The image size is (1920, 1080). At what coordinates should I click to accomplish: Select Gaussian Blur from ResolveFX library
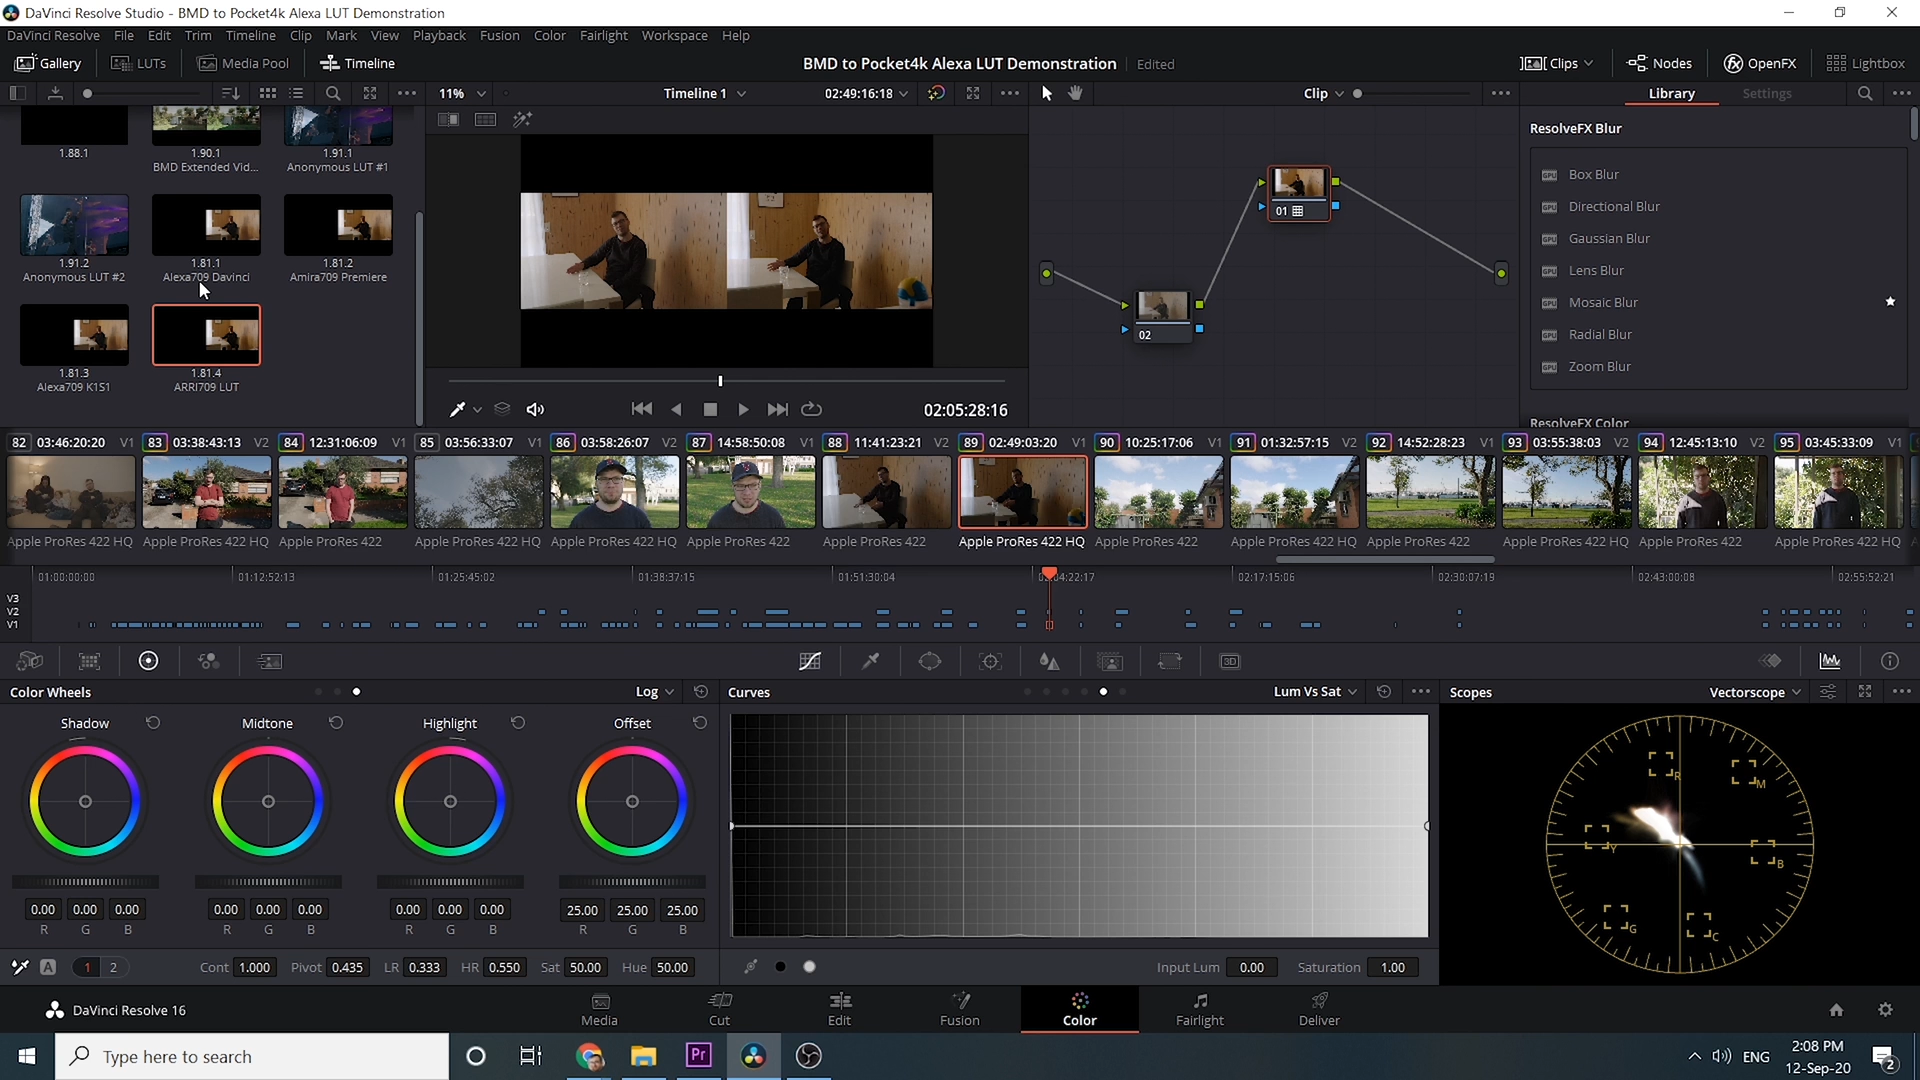point(1608,238)
